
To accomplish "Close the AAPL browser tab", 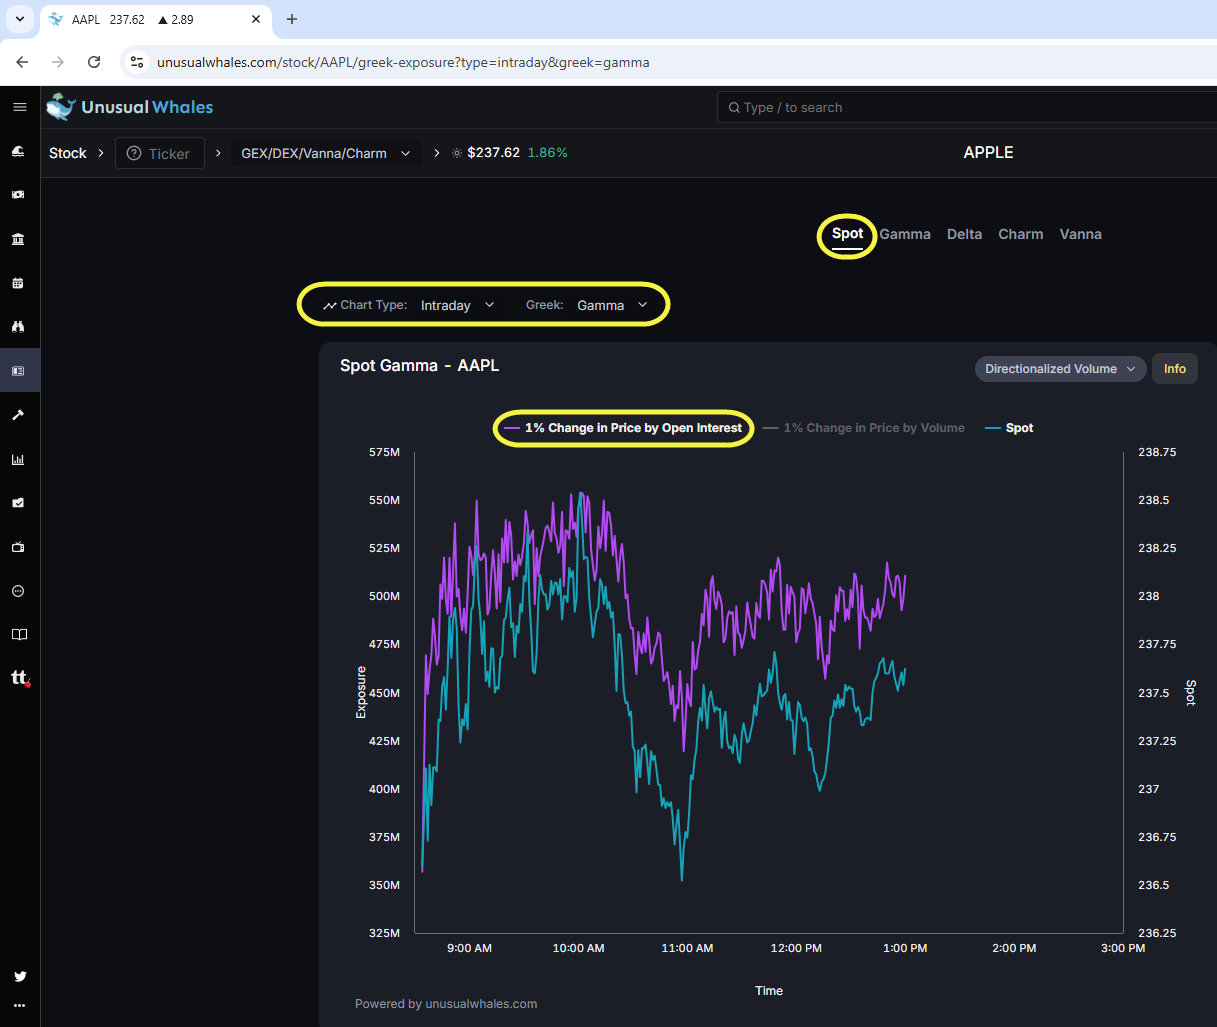I will (256, 19).
